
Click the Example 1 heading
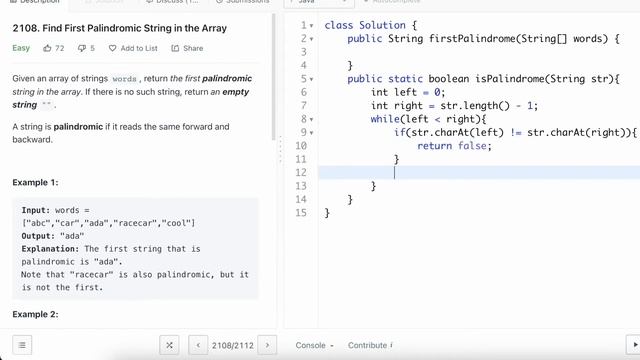[x=36, y=182]
